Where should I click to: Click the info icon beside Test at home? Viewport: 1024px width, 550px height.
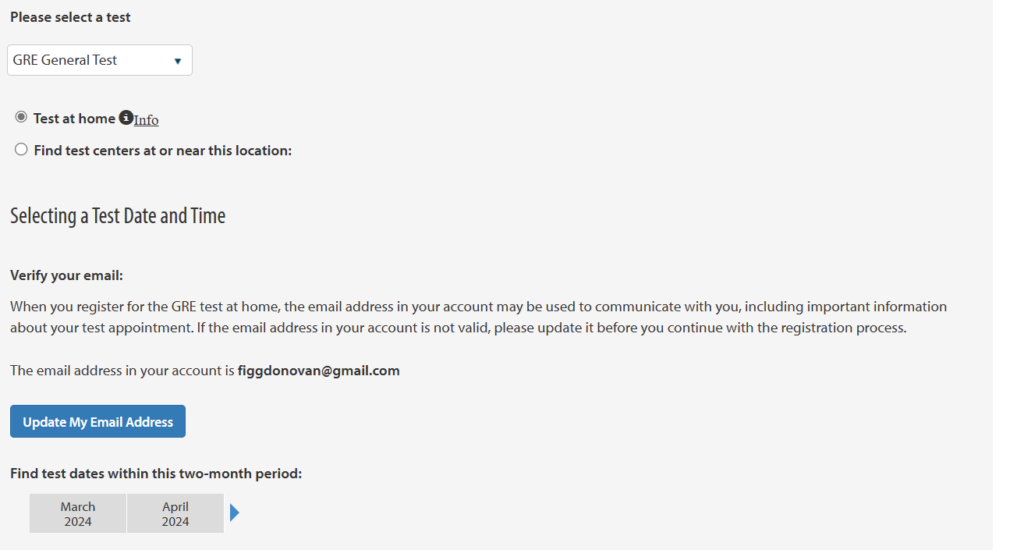click(x=126, y=118)
